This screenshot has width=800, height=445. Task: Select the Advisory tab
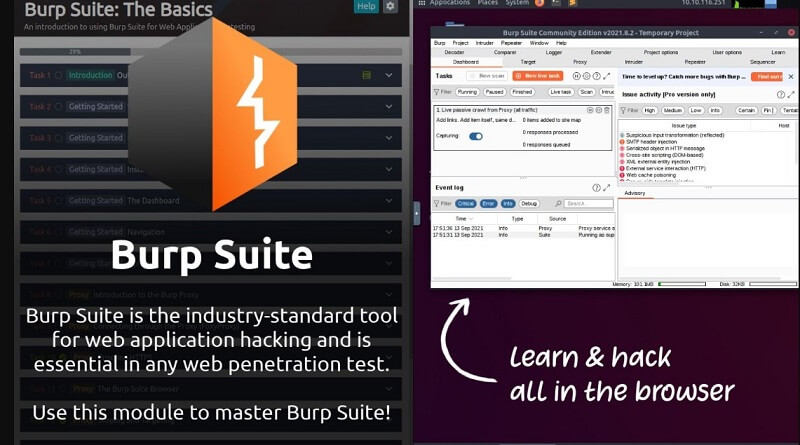click(635, 193)
